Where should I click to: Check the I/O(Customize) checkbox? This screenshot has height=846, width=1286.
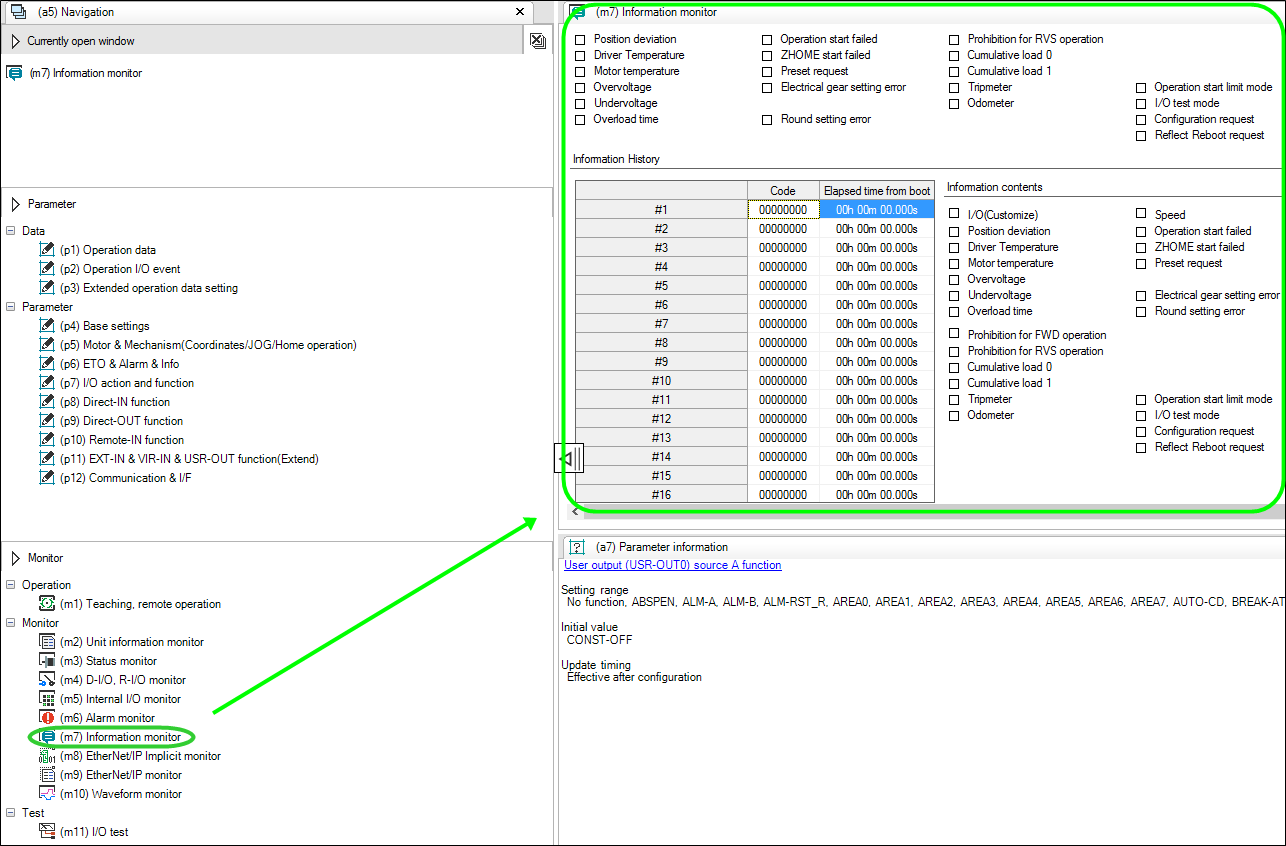pos(954,215)
